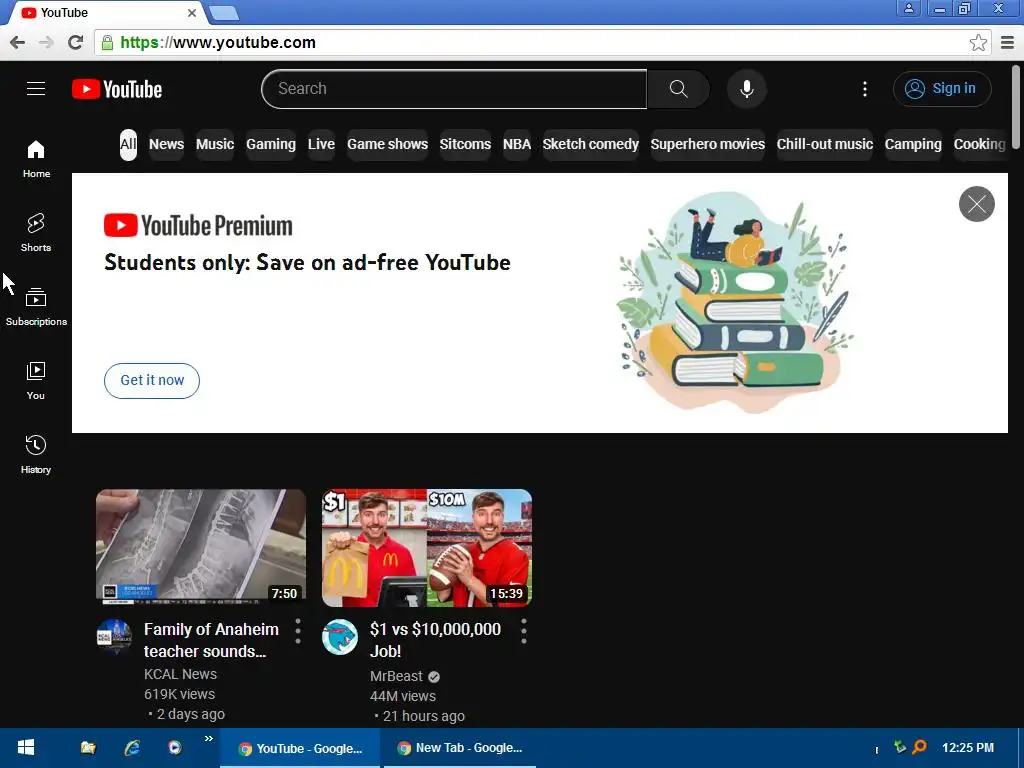This screenshot has width=1024, height=768.
Task: Open the YouTube hamburger guide menu
Action: pyautogui.click(x=36, y=89)
